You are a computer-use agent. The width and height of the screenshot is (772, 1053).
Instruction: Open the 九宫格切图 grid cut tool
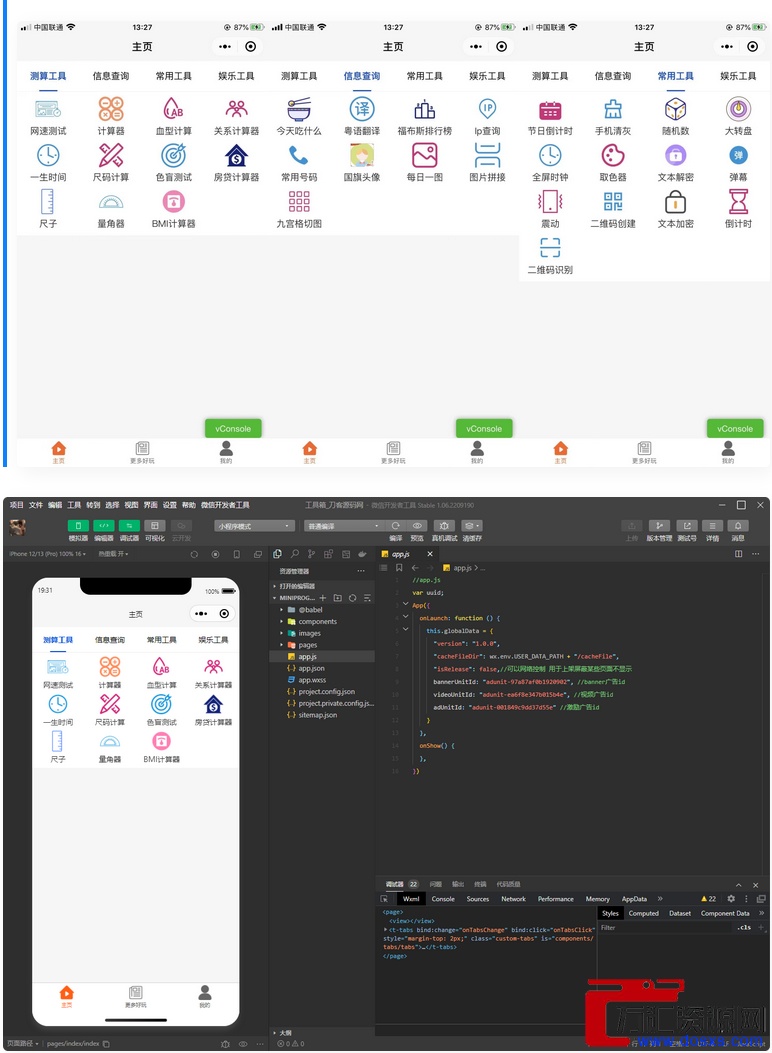pyautogui.click(x=299, y=201)
